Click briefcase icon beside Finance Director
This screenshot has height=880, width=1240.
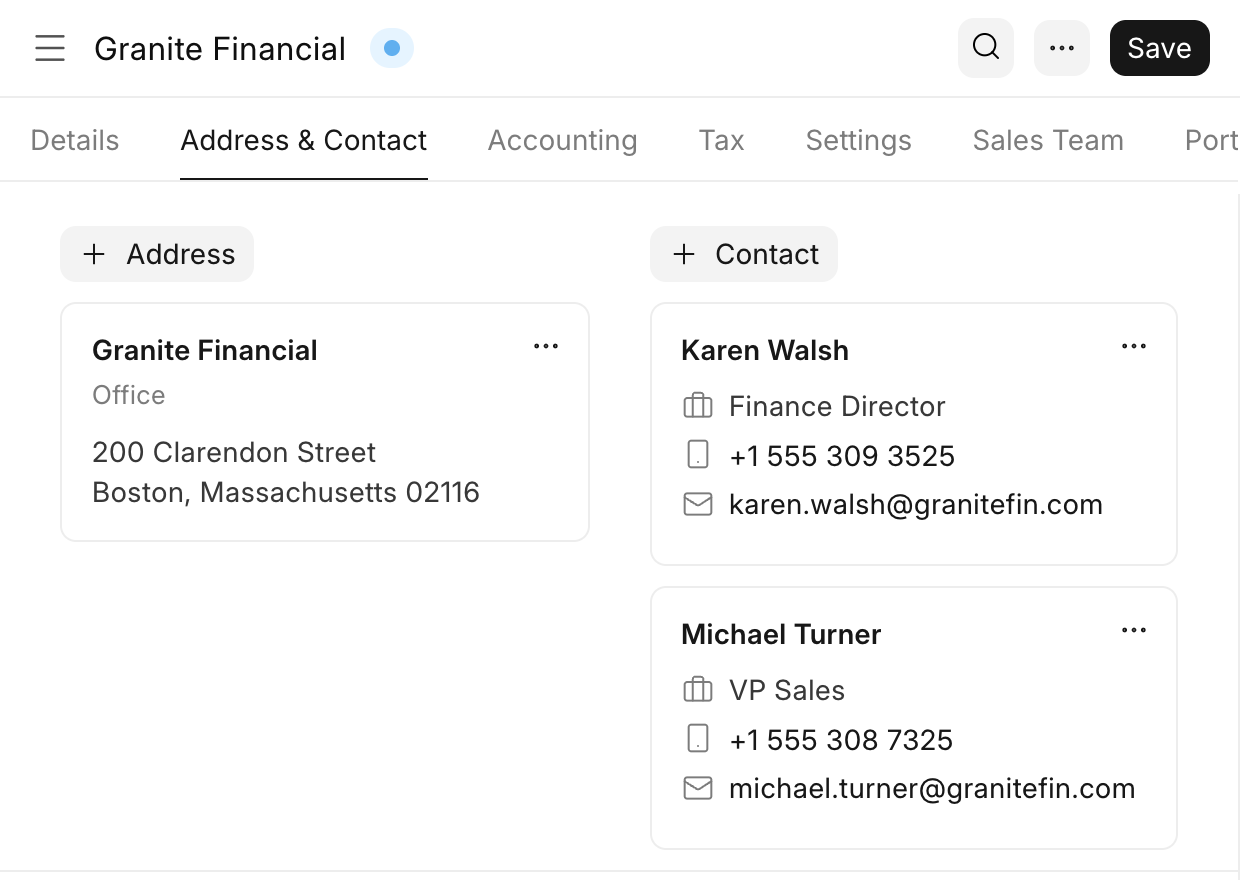click(x=698, y=406)
